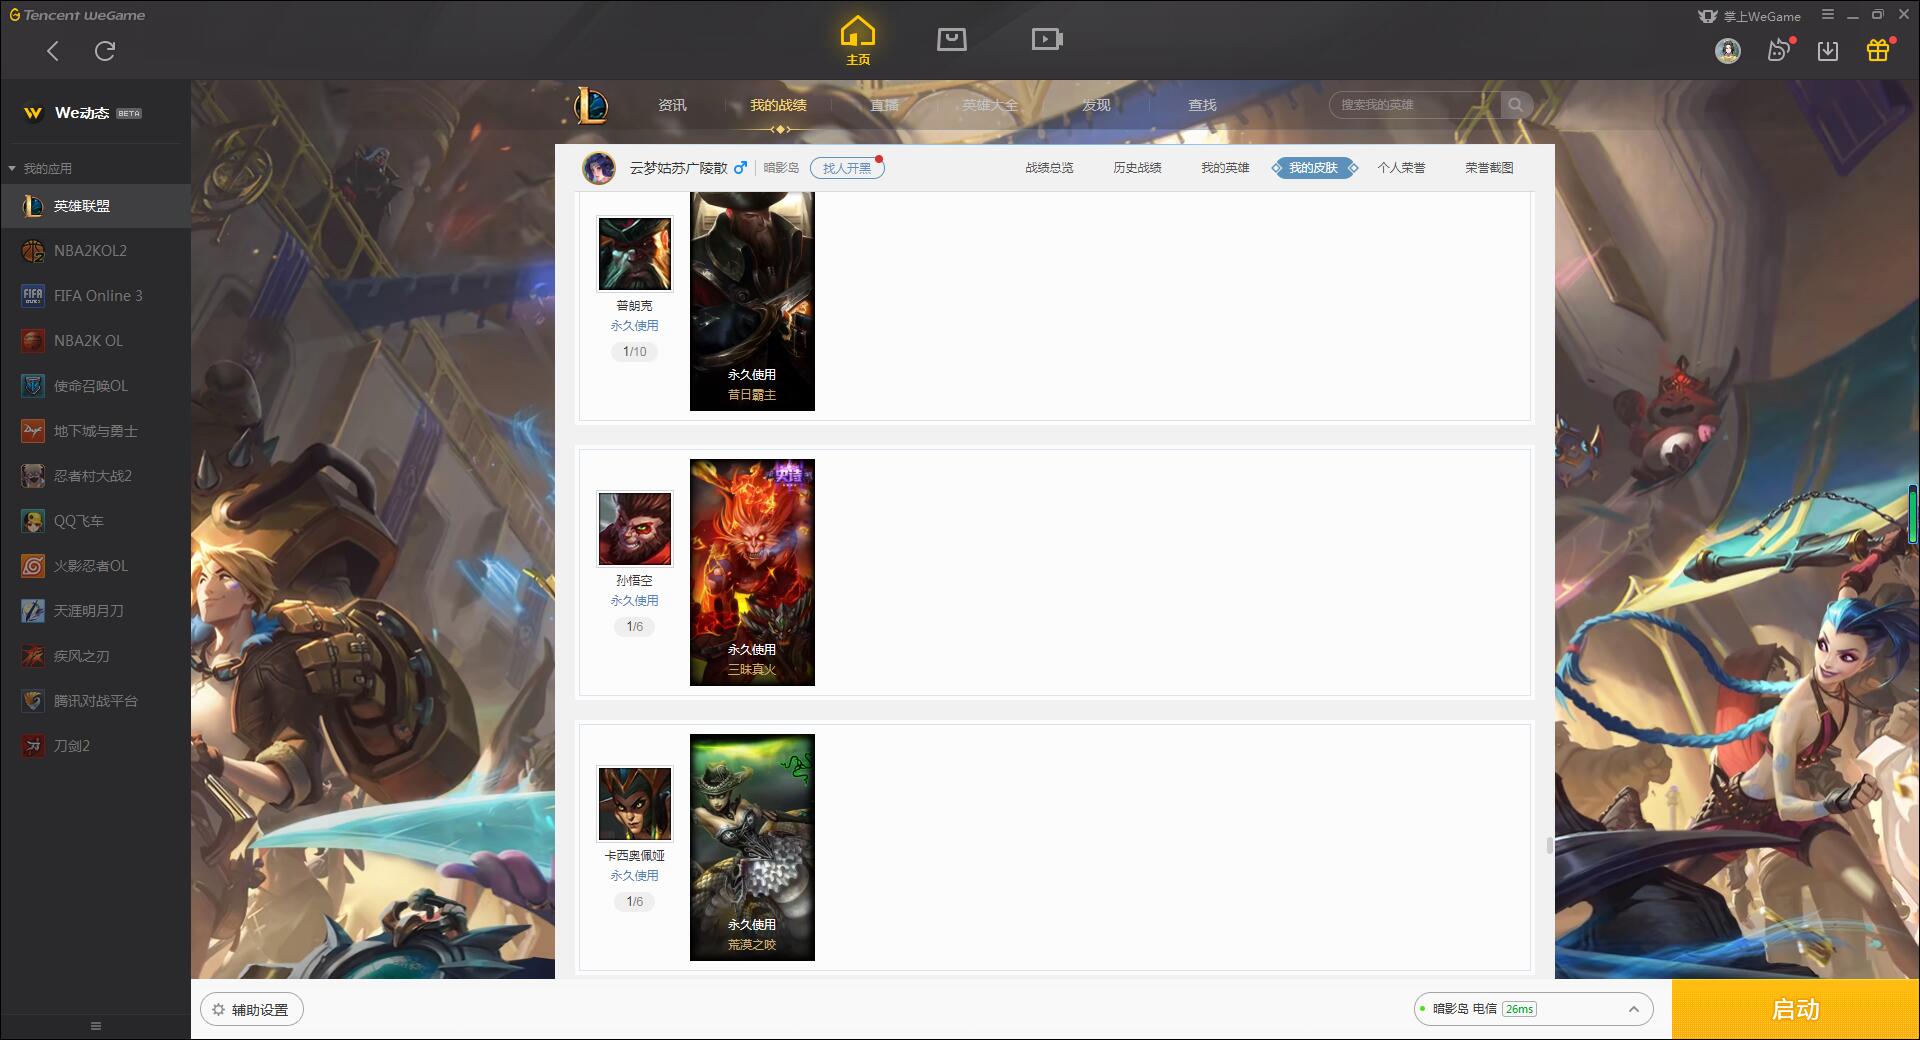
Task: Switch to 历史战绩 sub-tab
Action: 1137,168
